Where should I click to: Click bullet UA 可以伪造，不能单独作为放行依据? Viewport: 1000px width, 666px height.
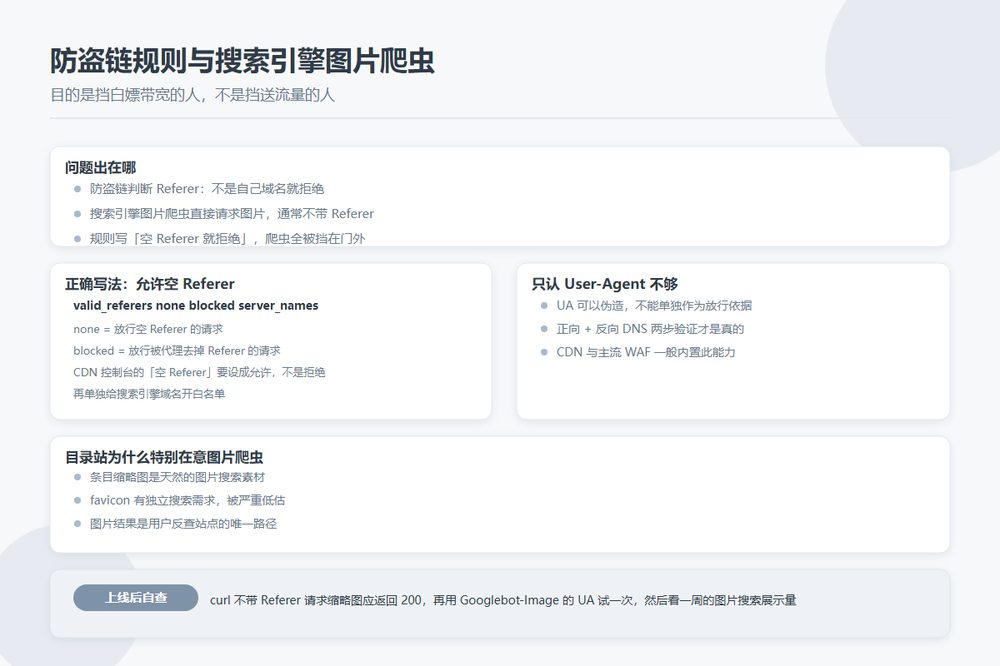654,306
